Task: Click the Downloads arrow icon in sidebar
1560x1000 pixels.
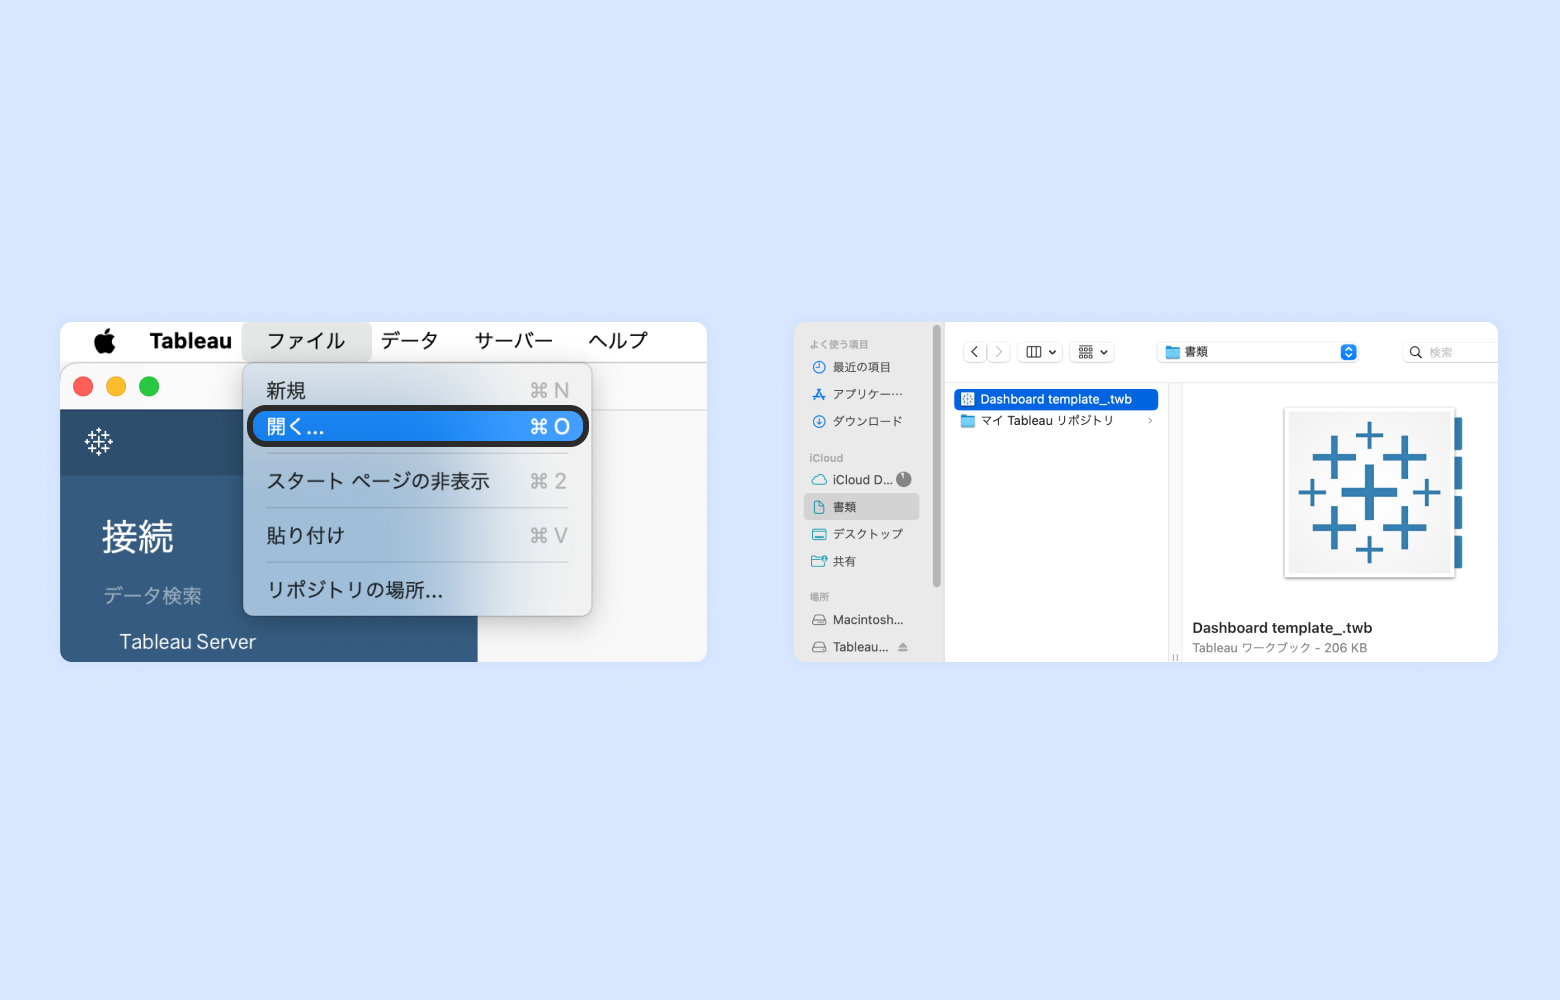Action: point(819,421)
